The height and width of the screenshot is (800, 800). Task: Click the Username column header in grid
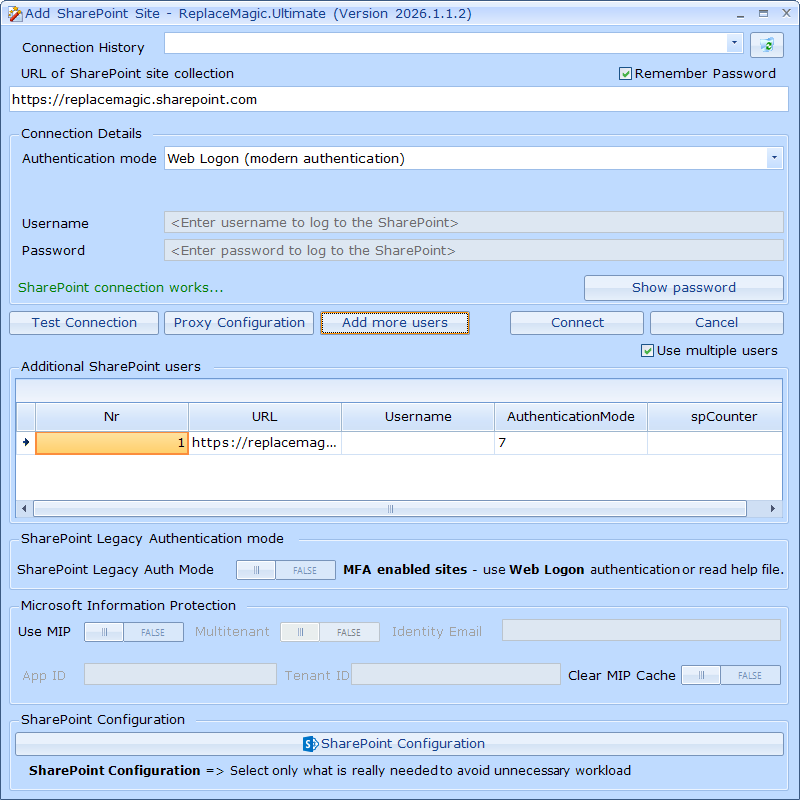coord(418,417)
